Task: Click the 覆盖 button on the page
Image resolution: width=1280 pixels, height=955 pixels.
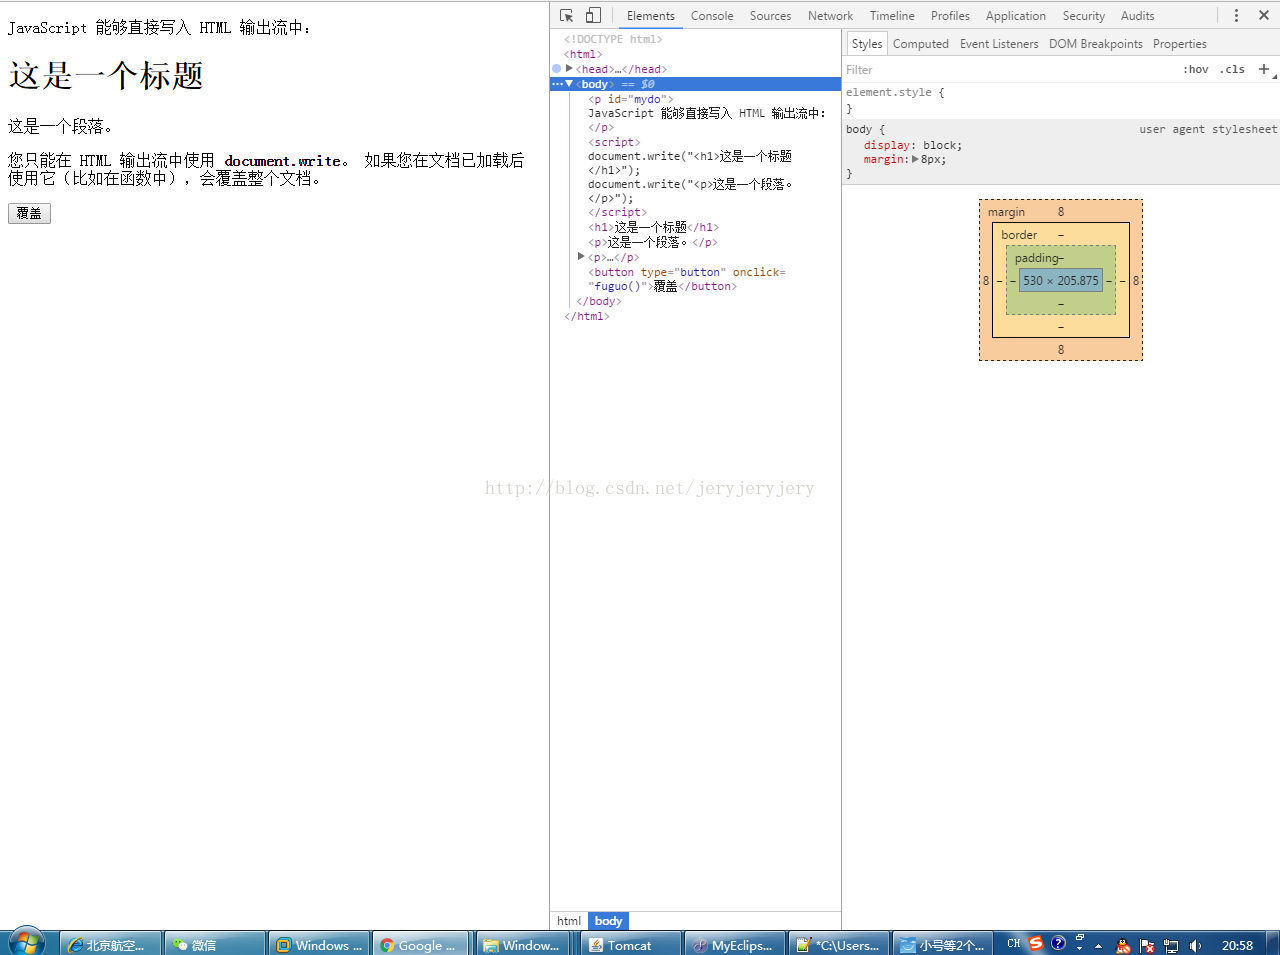Action: [29, 213]
